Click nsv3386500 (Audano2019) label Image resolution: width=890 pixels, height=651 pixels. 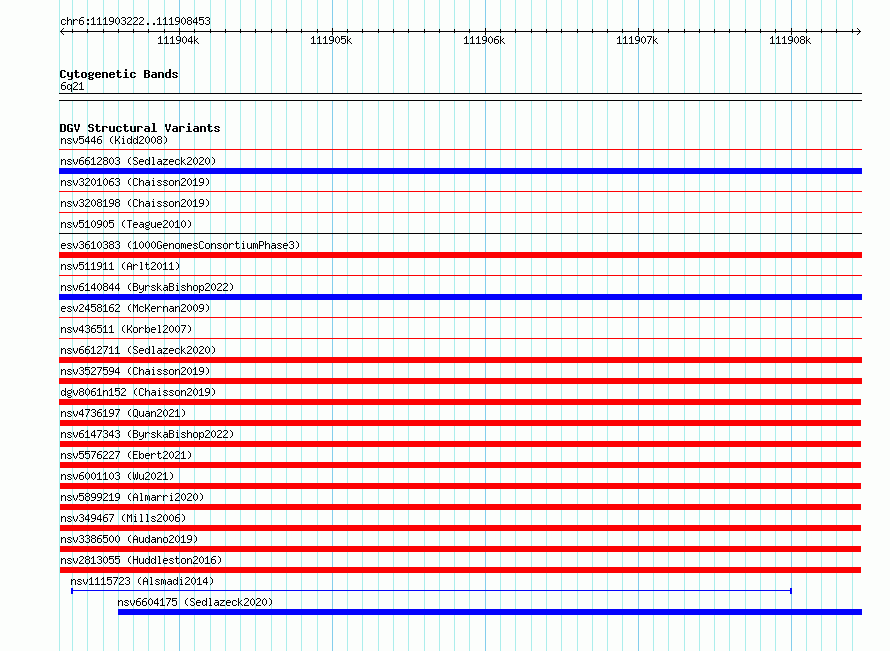coord(129,539)
